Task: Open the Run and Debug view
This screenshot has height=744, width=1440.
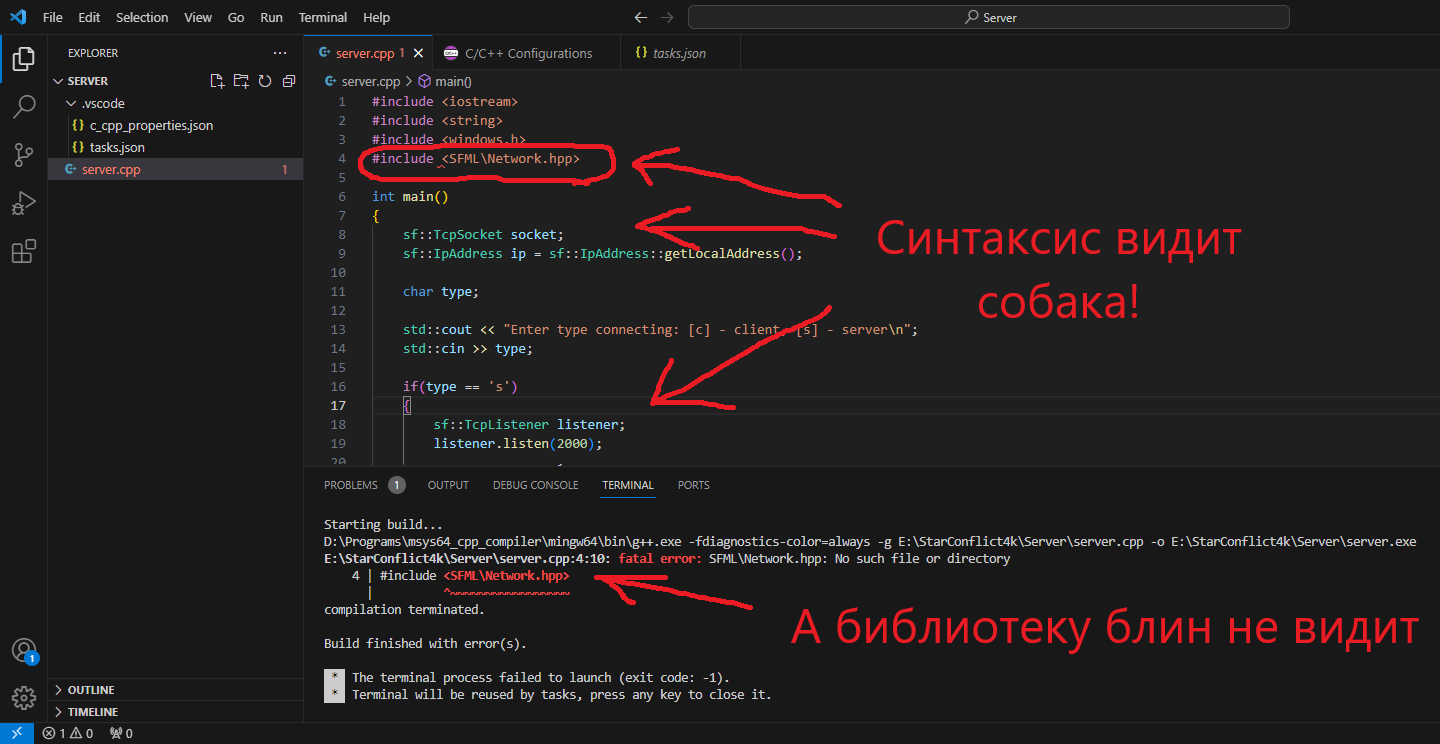Action: point(23,203)
